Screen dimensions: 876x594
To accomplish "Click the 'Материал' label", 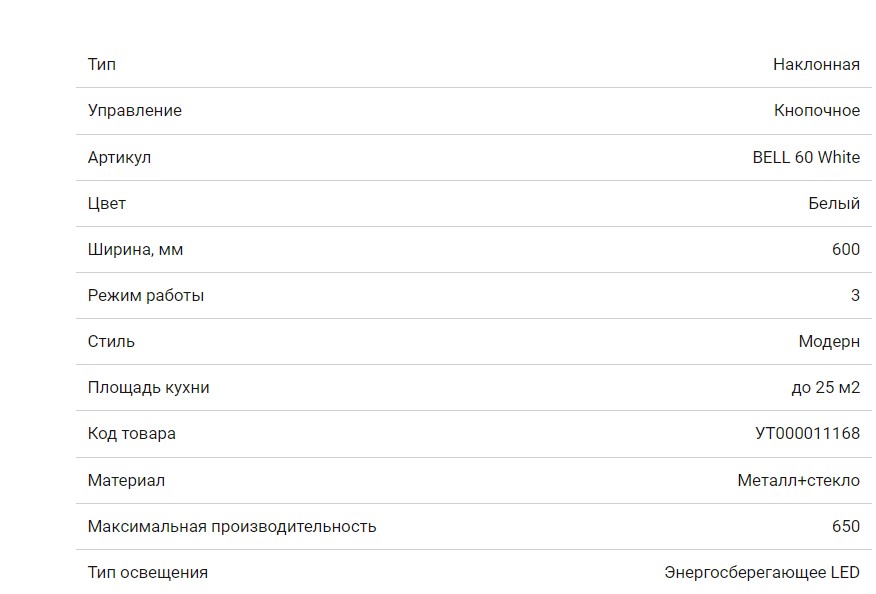I will pyautogui.click(x=126, y=480).
